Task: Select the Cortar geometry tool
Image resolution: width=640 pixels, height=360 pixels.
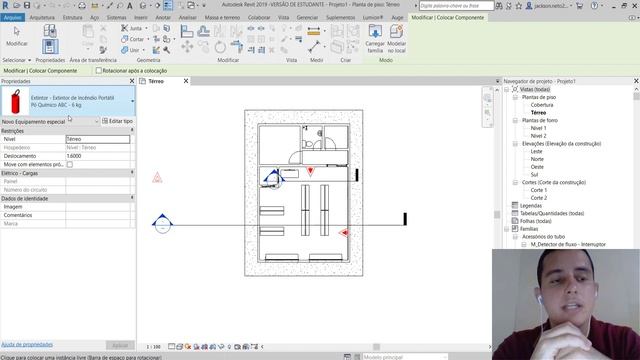Action: pyautogui.click(x=132, y=39)
